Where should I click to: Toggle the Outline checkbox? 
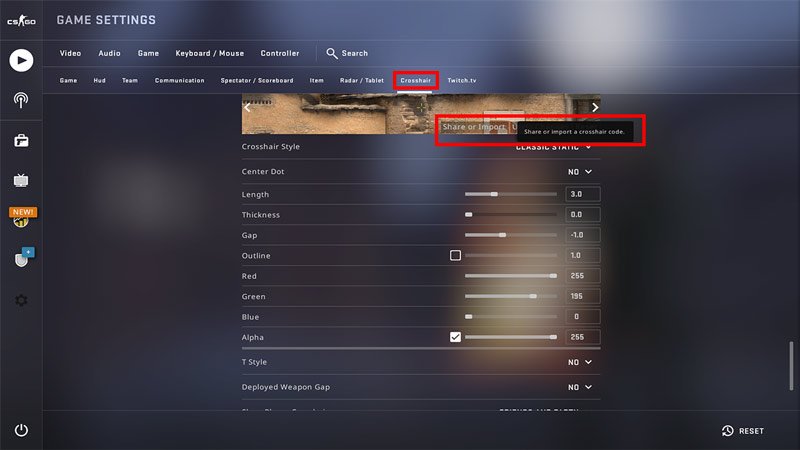[x=455, y=255]
